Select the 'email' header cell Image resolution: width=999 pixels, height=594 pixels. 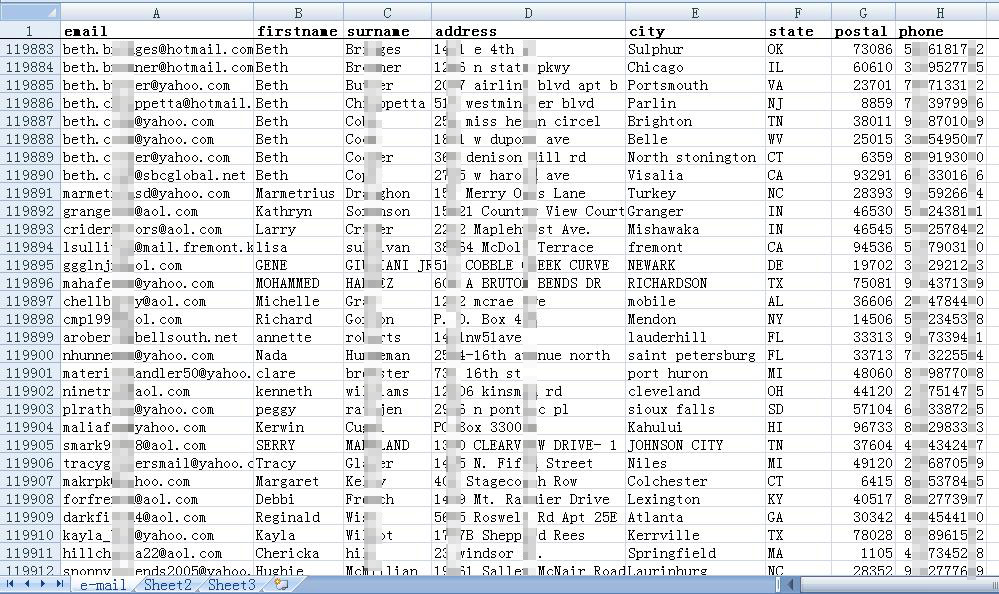coord(156,31)
